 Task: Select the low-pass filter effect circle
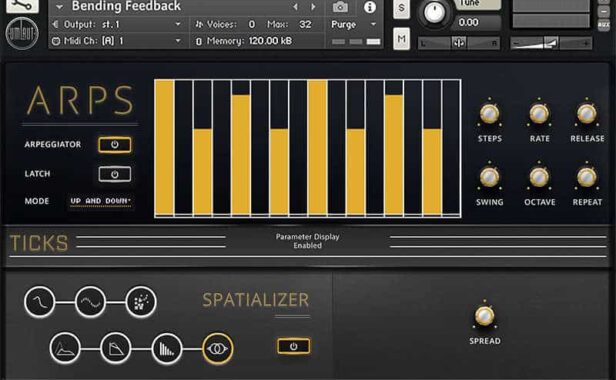pos(40,302)
